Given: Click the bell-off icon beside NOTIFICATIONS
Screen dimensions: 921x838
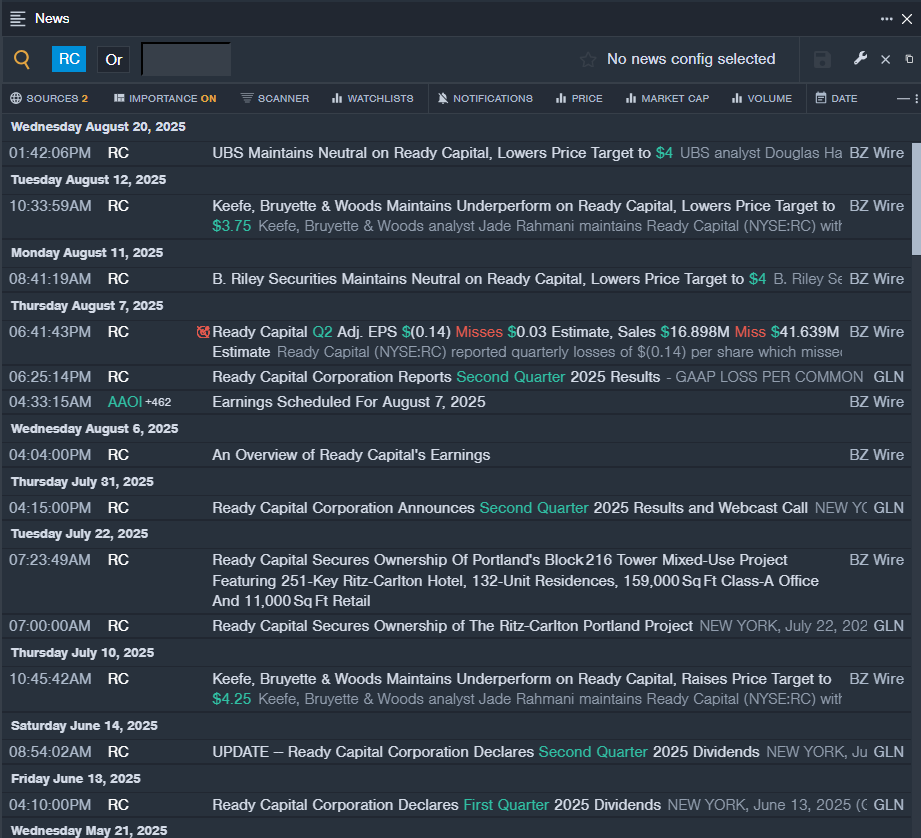Looking at the screenshot, I should pos(443,98).
